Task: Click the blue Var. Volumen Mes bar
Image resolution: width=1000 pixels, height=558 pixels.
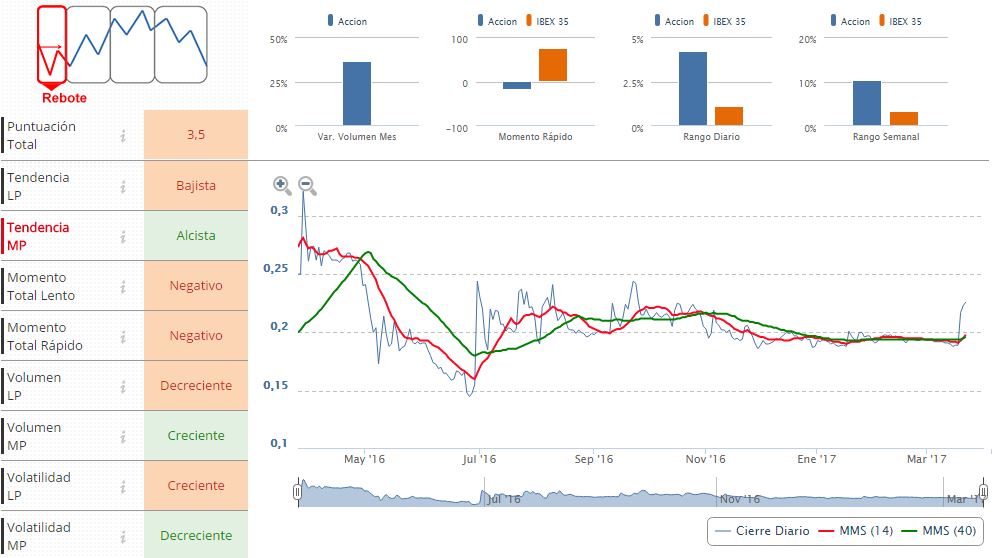Action: 357,94
